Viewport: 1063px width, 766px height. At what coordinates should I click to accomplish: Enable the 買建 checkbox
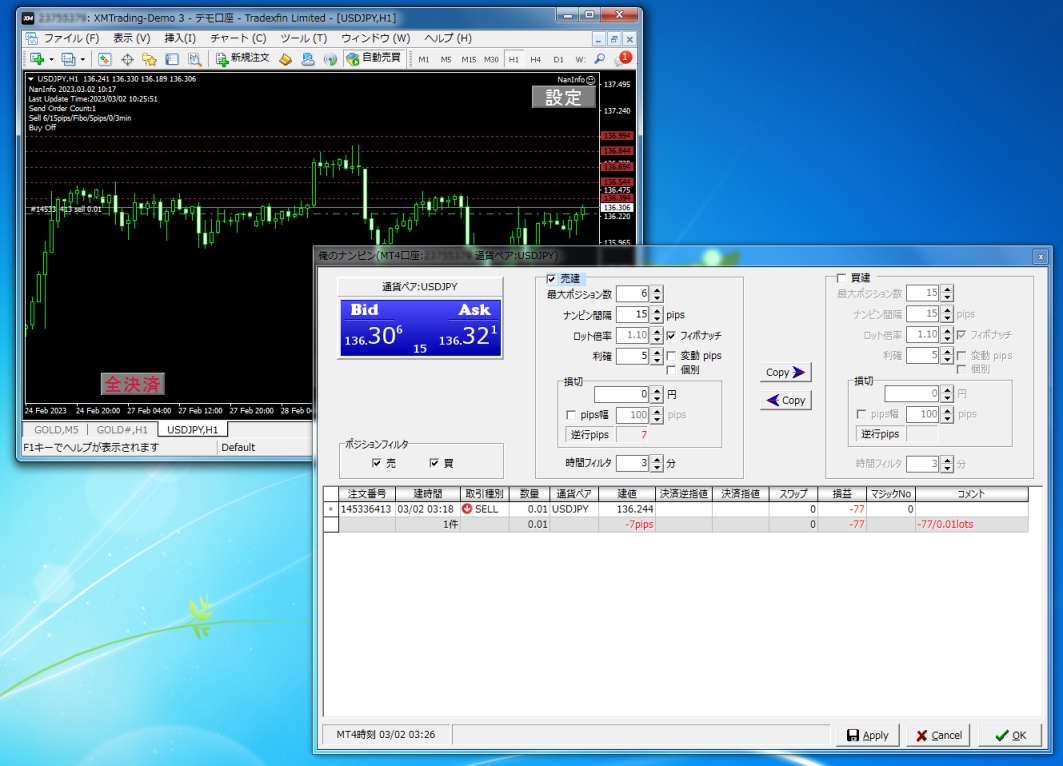[x=841, y=278]
